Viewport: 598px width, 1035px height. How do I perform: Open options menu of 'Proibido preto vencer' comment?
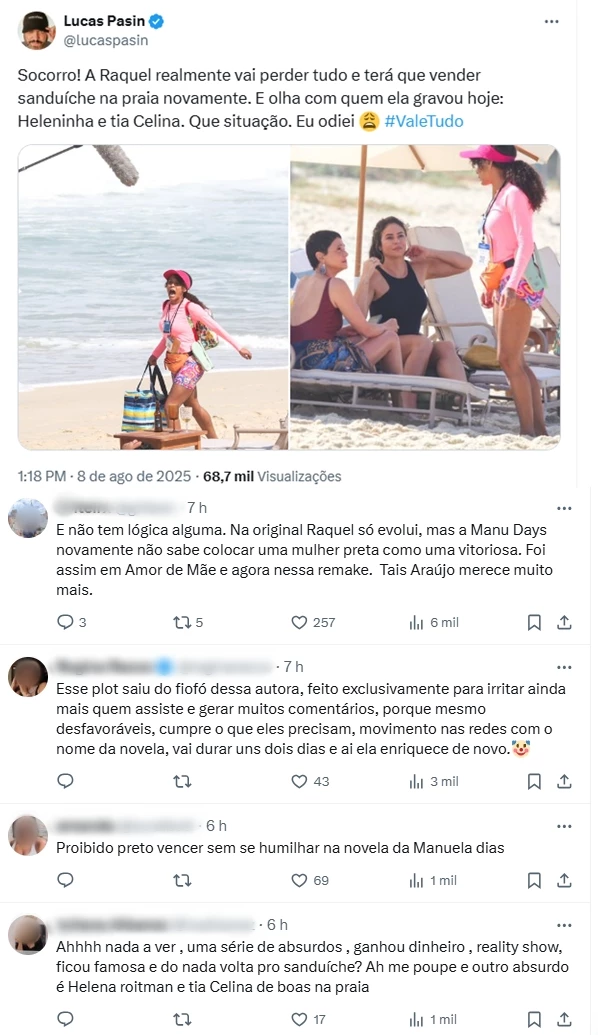[564, 826]
